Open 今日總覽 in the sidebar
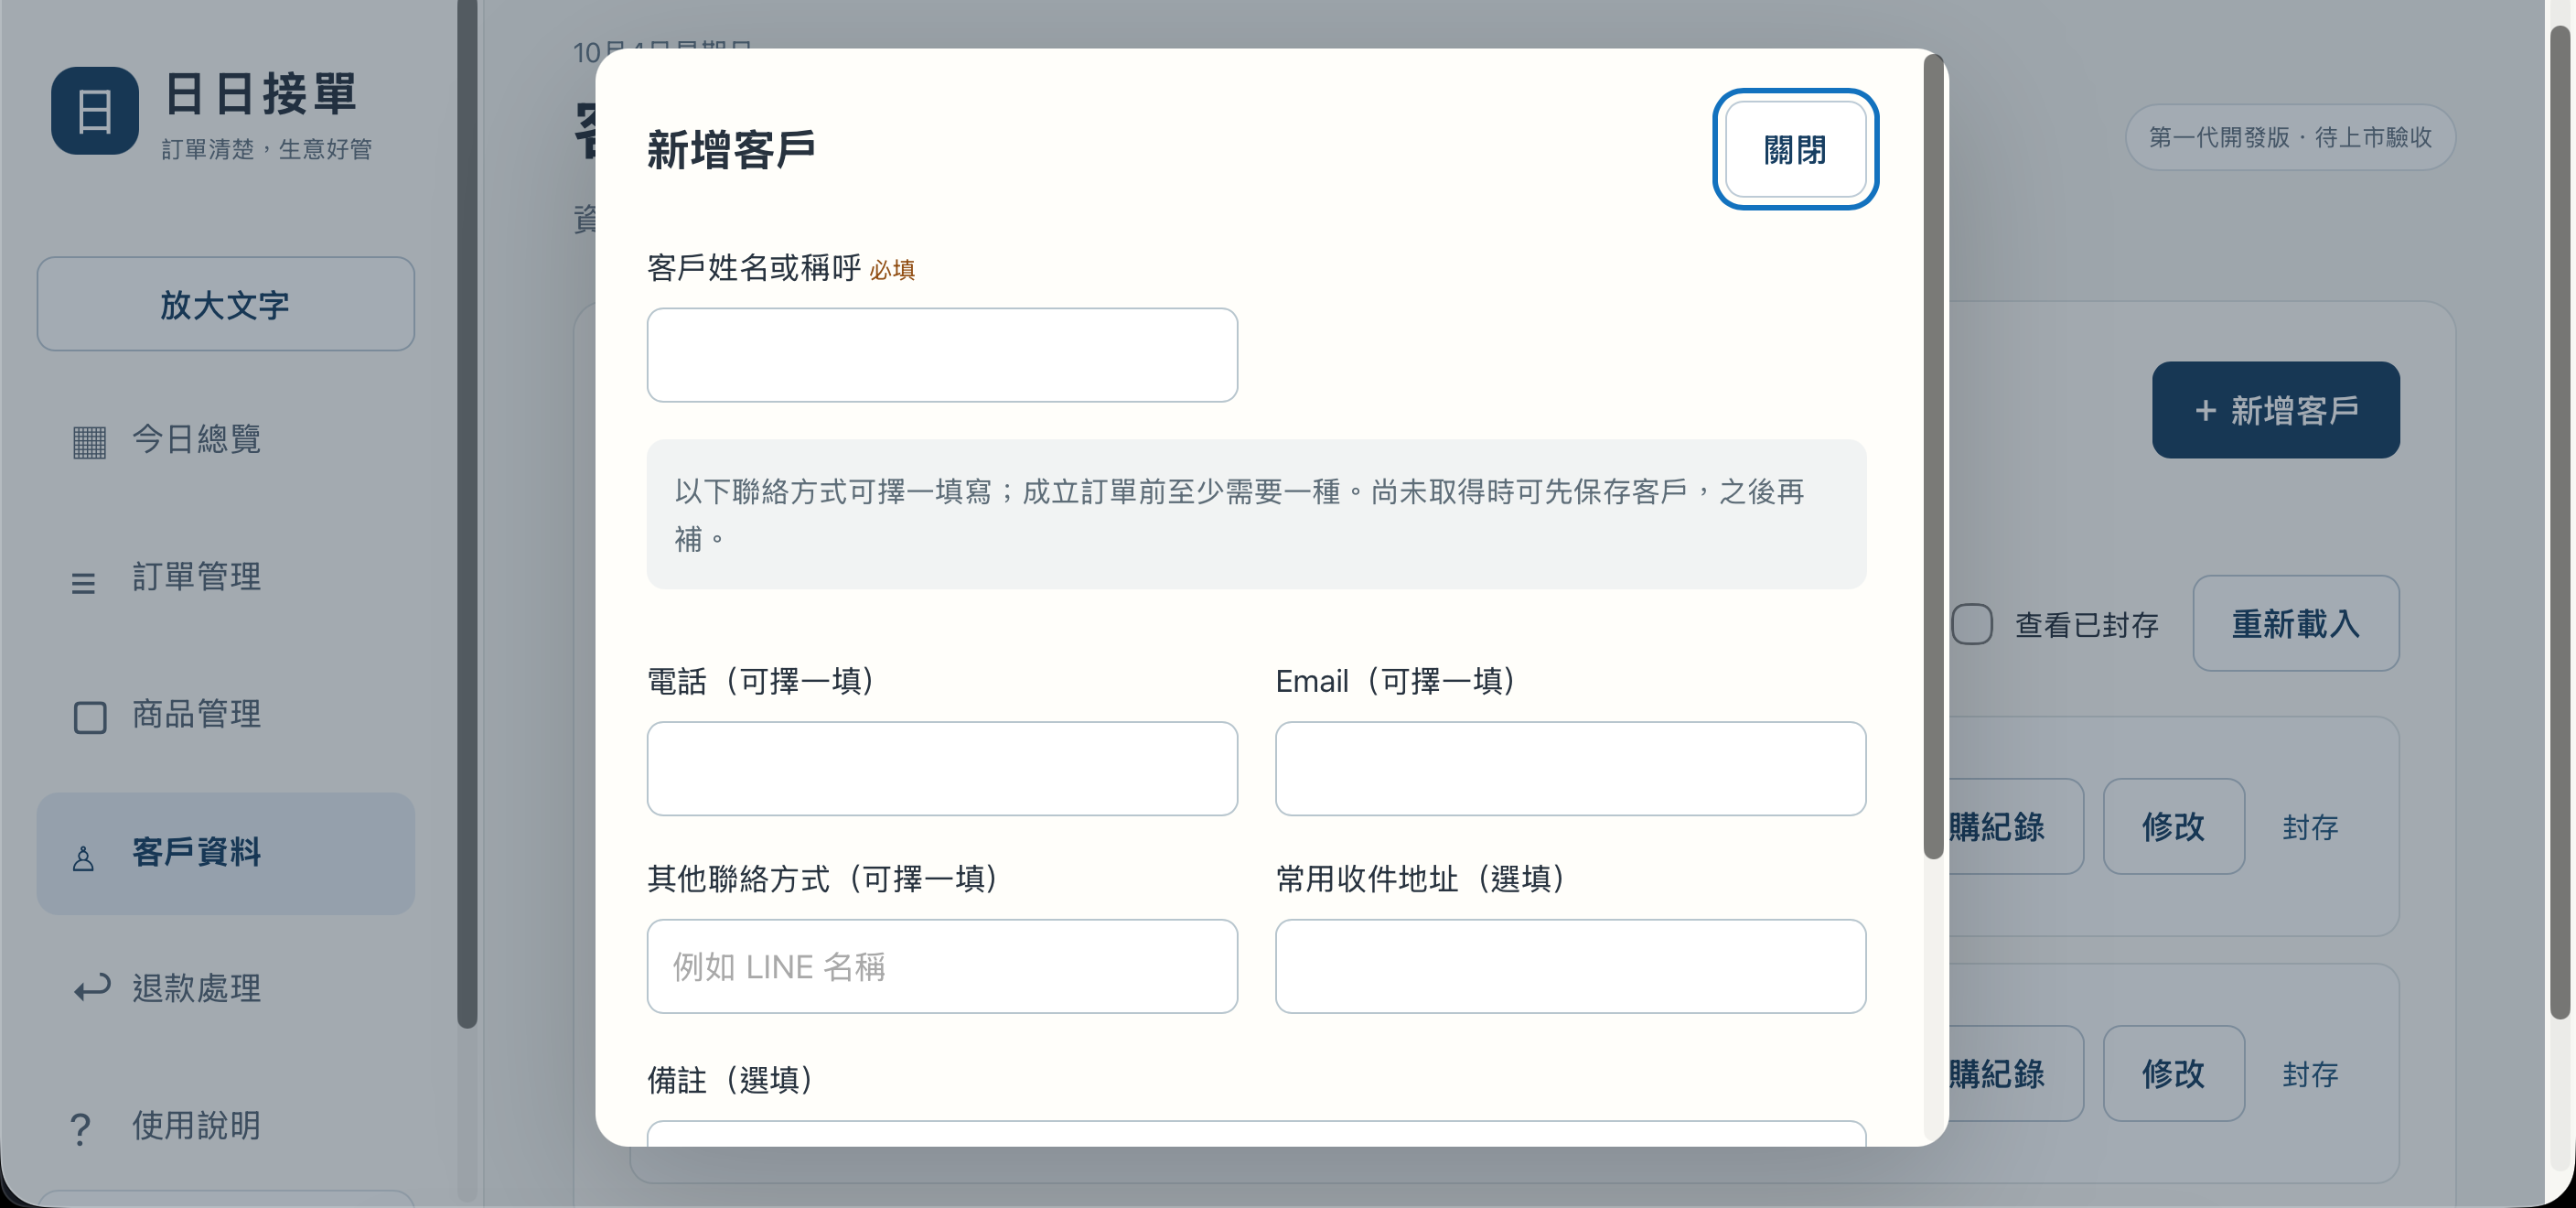This screenshot has height=1208, width=2576. pos(226,439)
